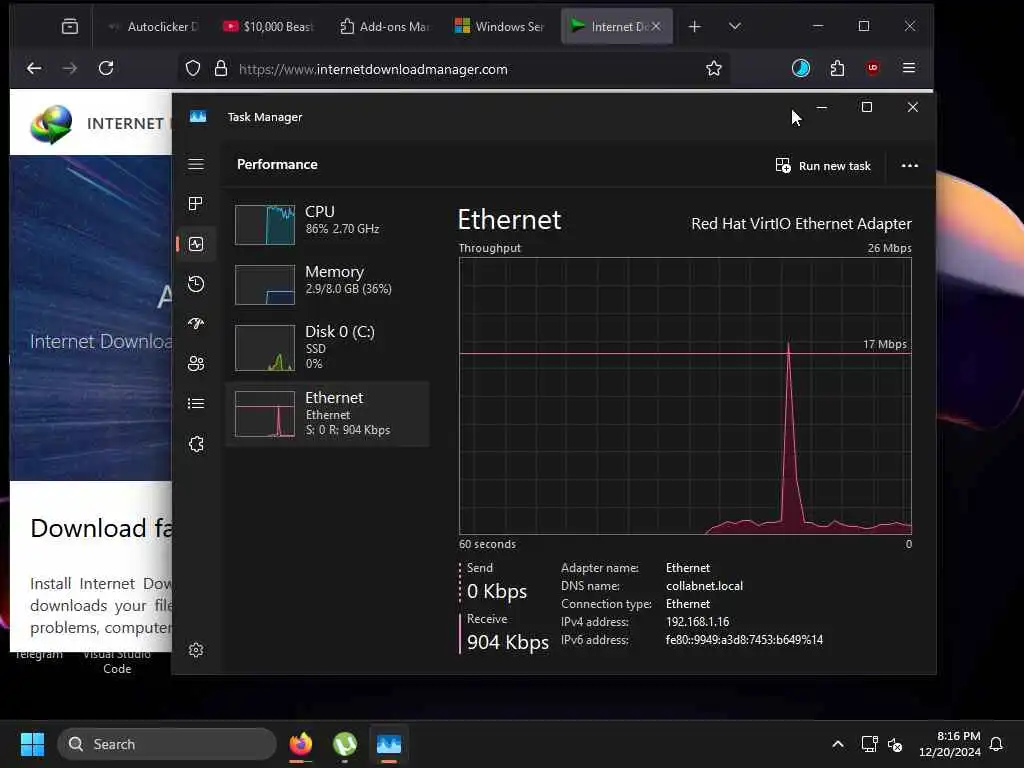The image size is (1024, 768).
Task: Select Disk 0 (C:) performance entry
Action: click(x=327, y=347)
